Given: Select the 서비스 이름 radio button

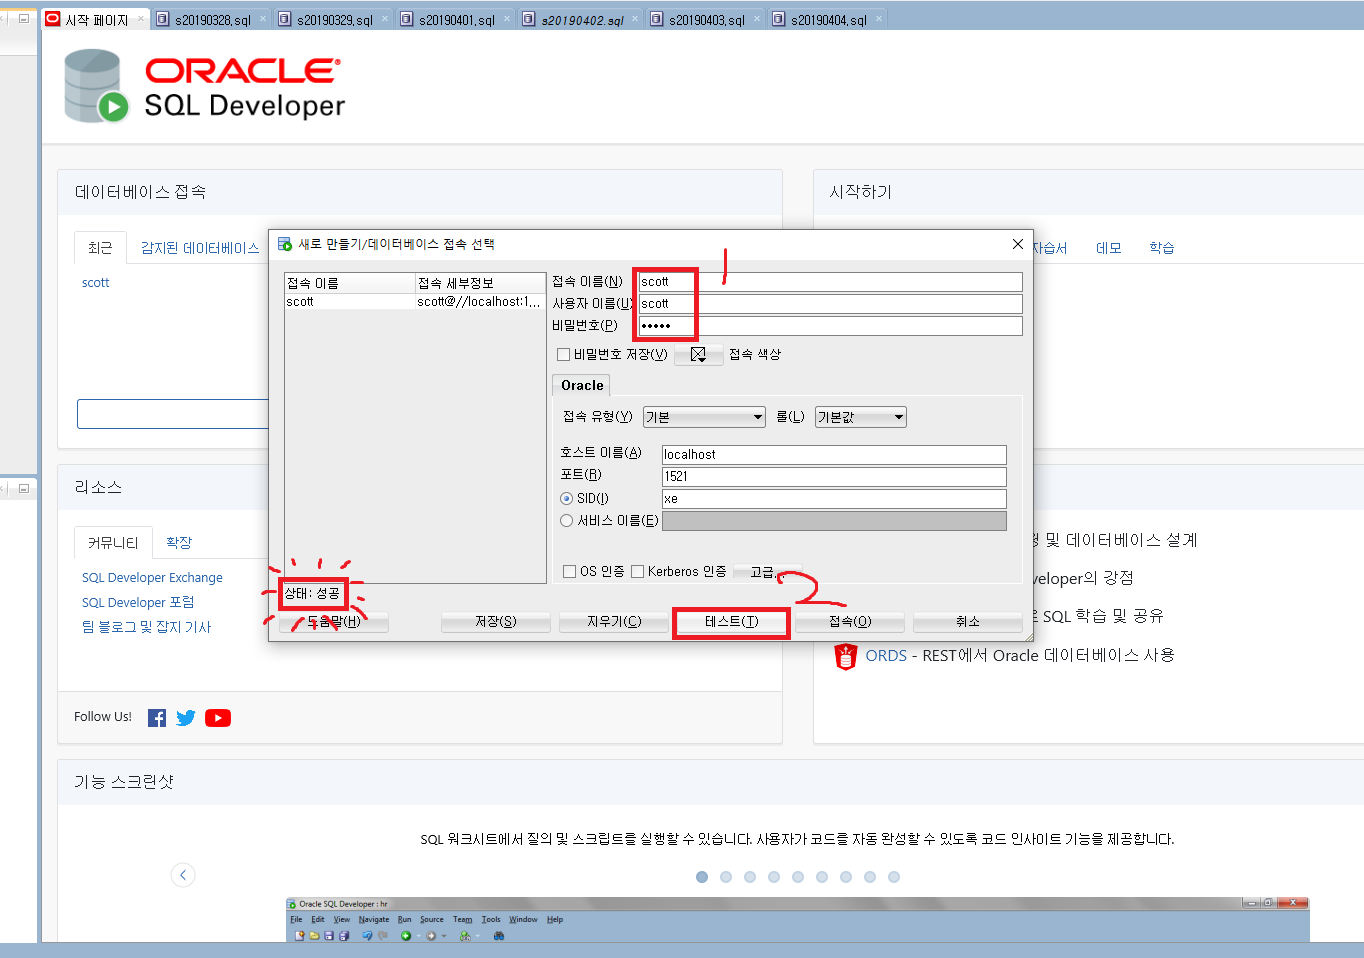Looking at the screenshot, I should (567, 520).
